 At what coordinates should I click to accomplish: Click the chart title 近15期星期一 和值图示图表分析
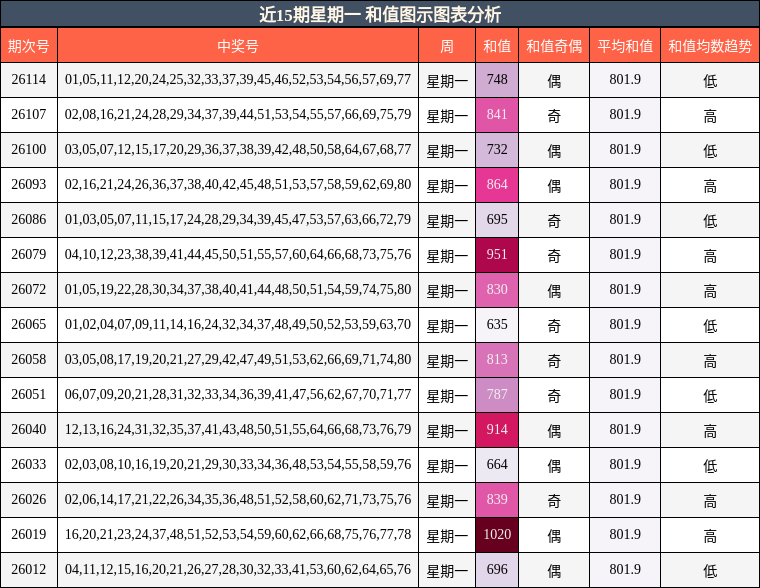pos(380,14)
